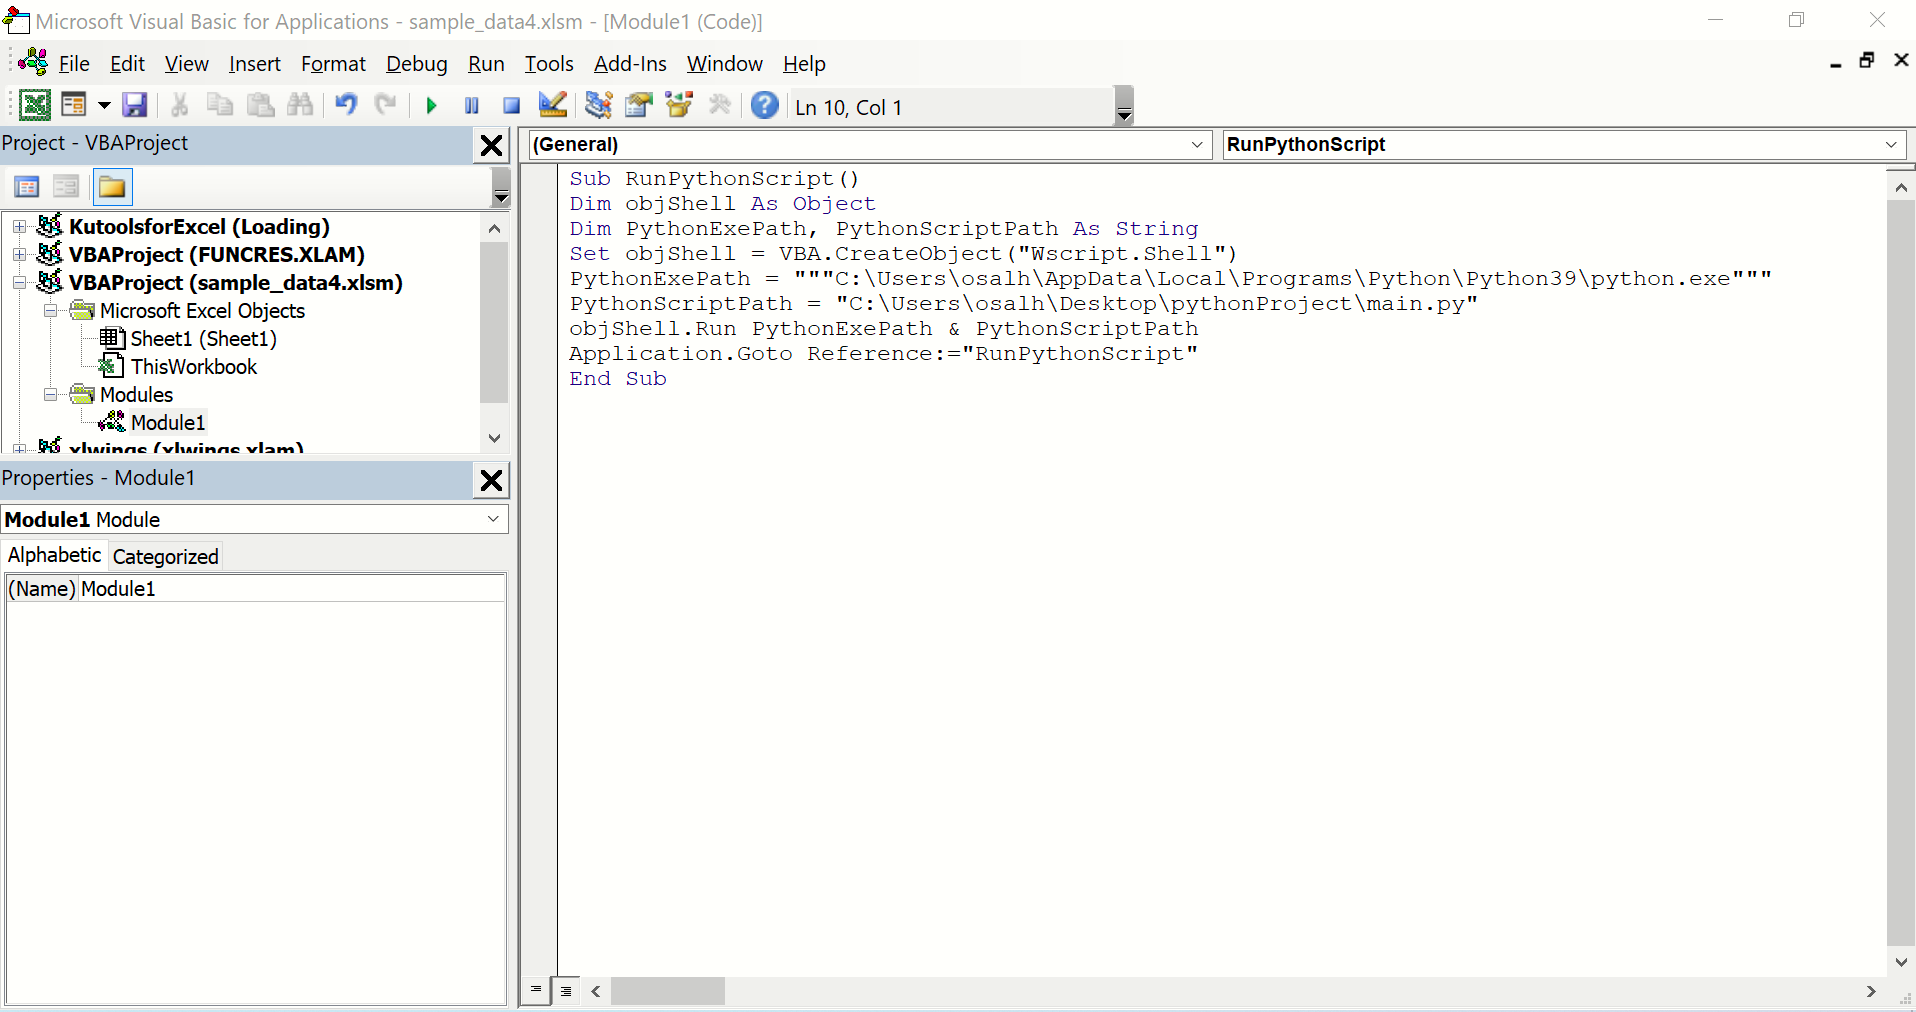Click the View Microsoft Excel icon
This screenshot has height=1012, width=1916.
[x=34, y=105]
